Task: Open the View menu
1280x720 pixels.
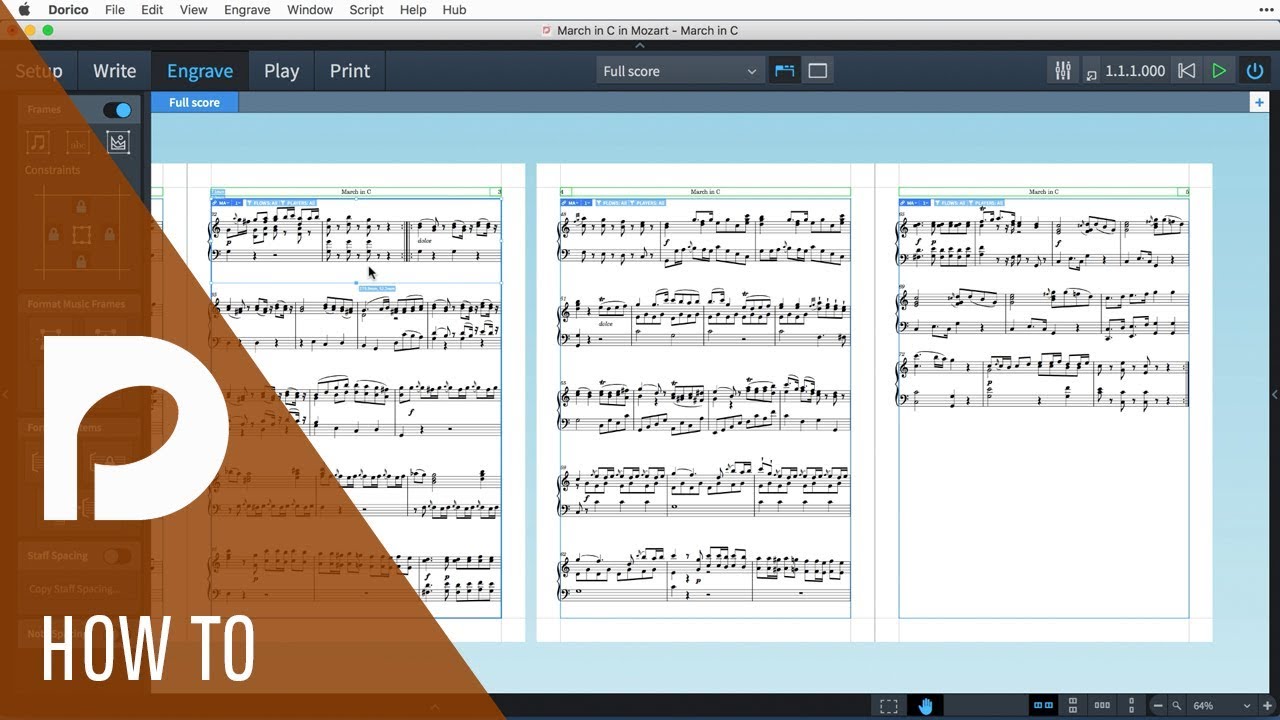Action: pos(193,10)
